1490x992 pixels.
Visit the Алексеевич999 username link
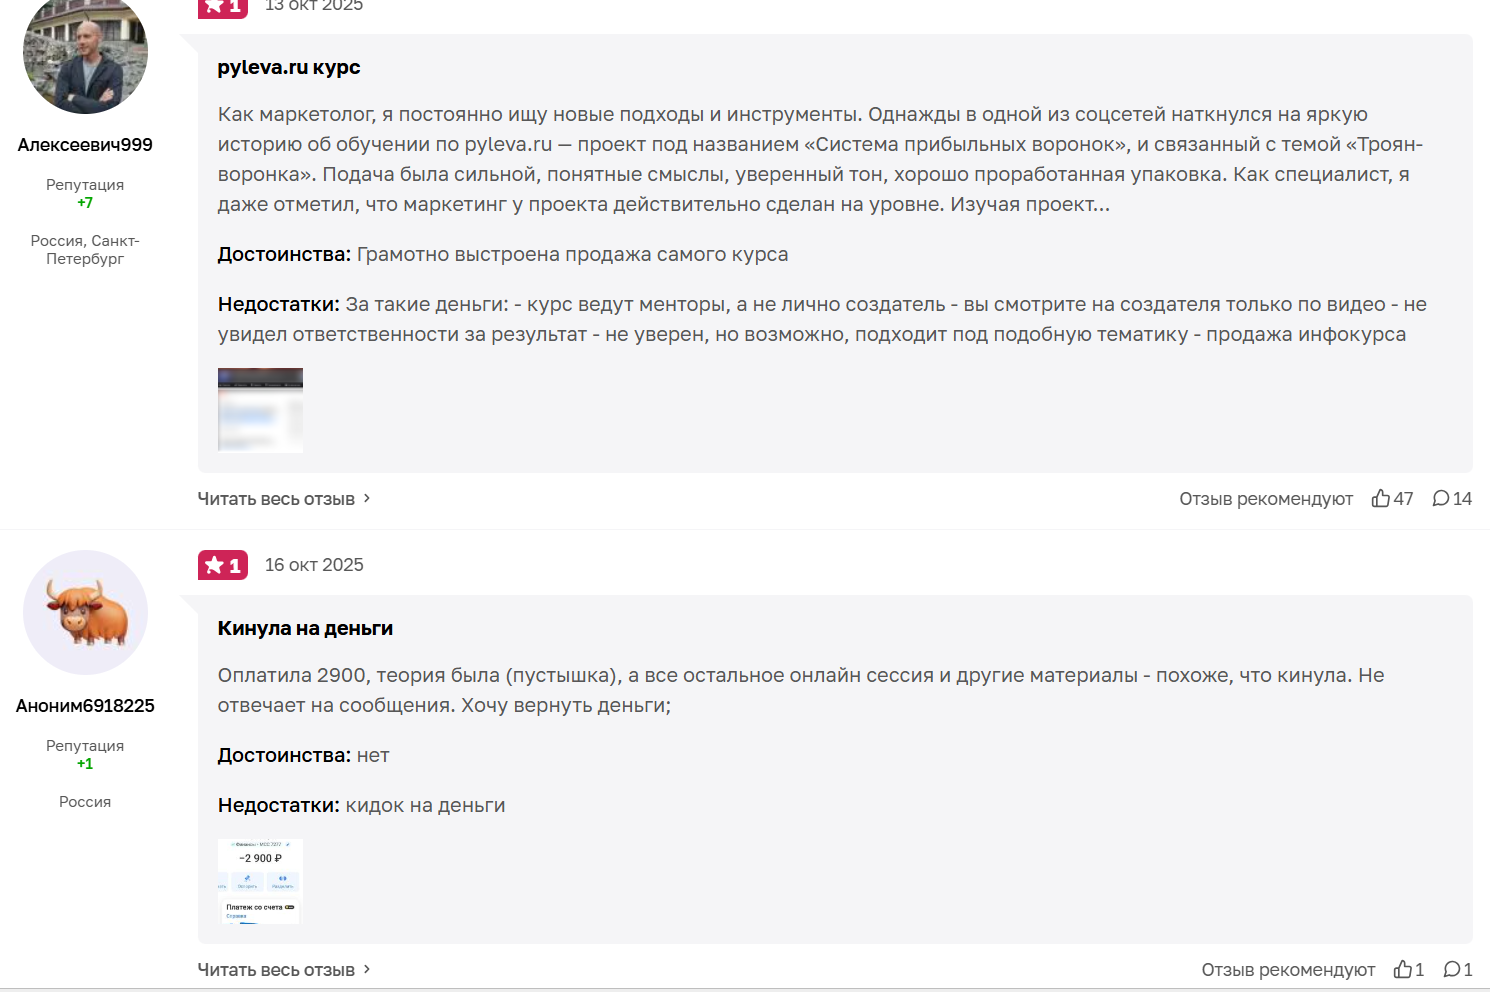click(85, 145)
